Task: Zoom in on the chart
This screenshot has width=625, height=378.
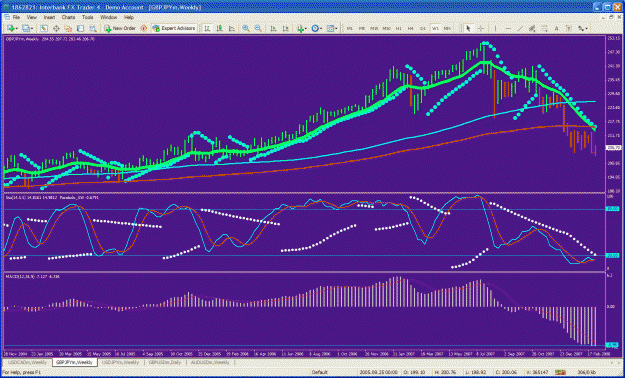Action: click(x=246, y=28)
